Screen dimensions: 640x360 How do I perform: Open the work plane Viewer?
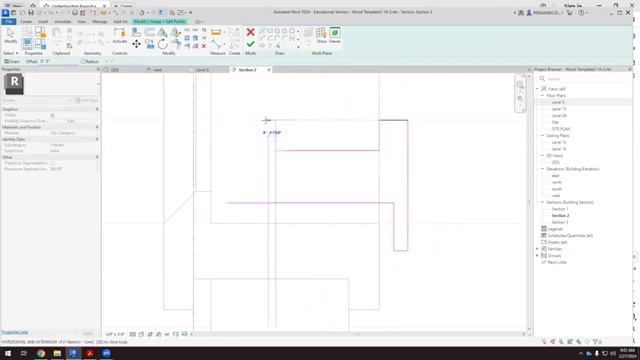click(335, 35)
